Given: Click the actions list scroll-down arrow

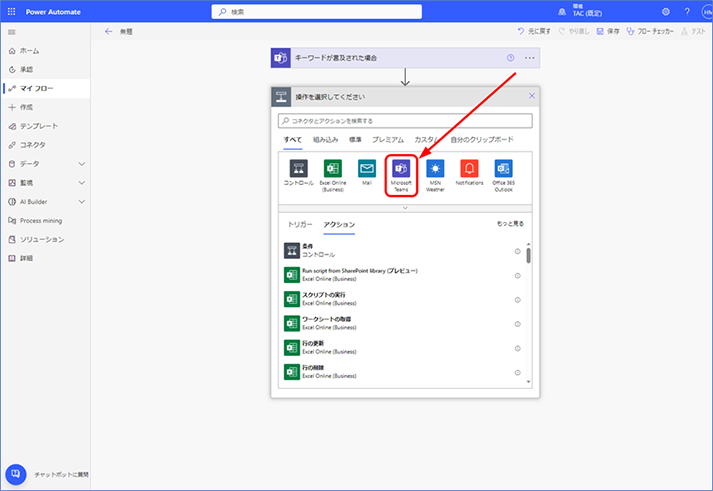Looking at the screenshot, I should tap(528, 382).
